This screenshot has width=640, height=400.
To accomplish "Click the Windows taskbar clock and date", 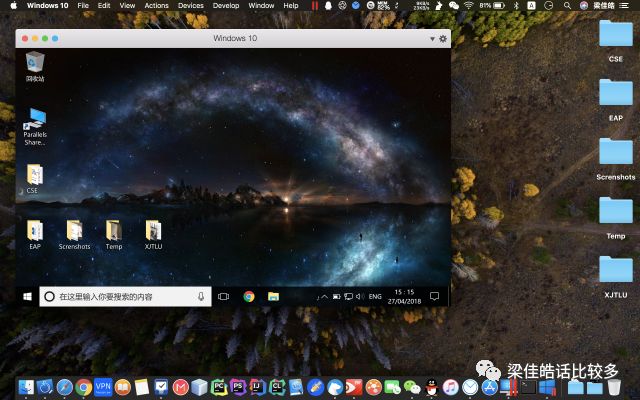I will [x=404, y=297].
